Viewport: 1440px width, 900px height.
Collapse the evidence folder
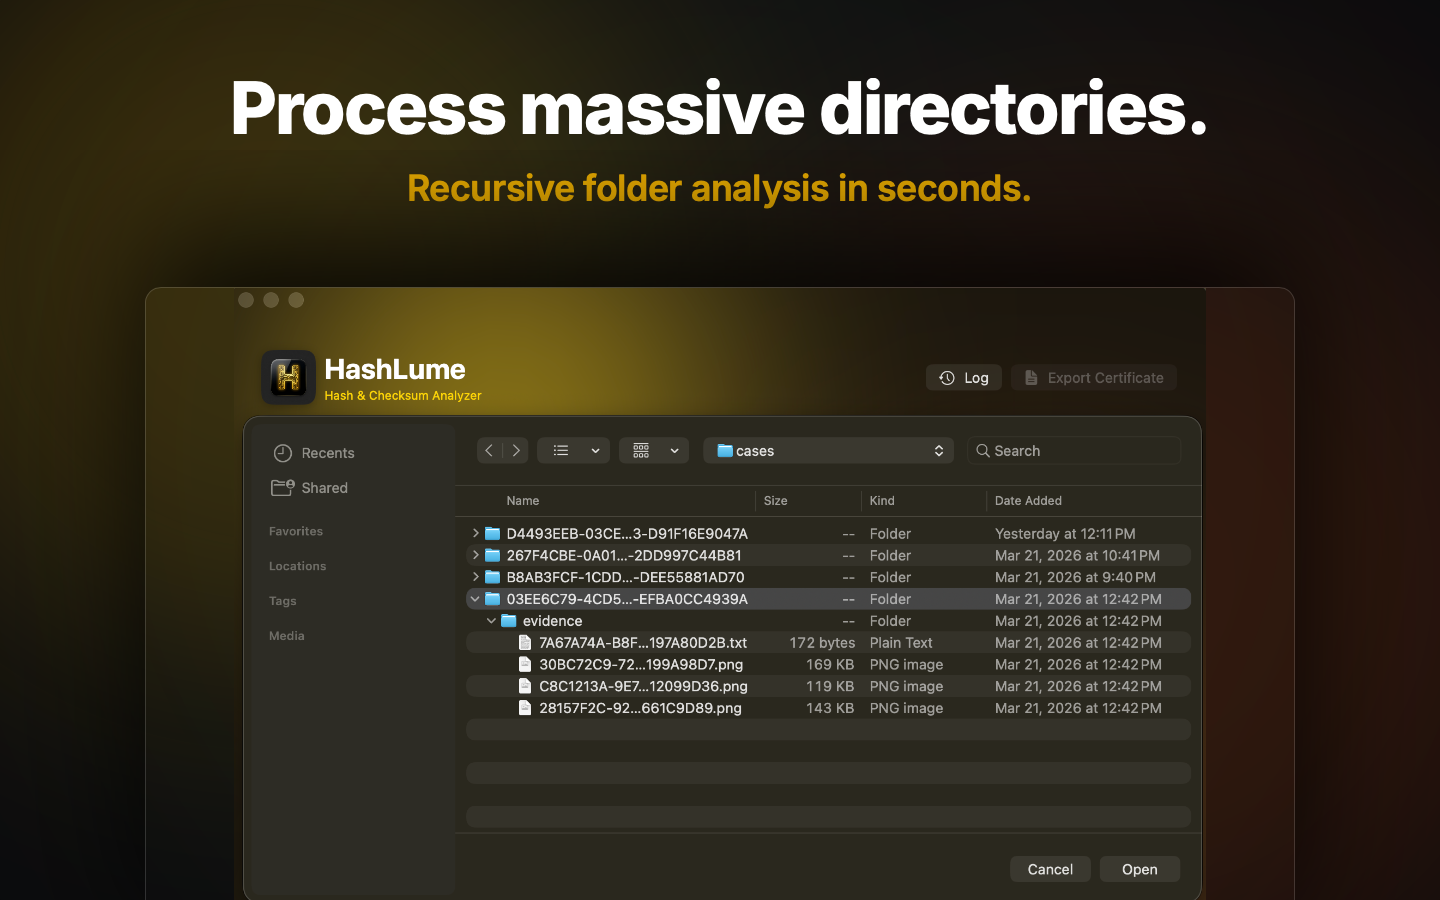[491, 620]
